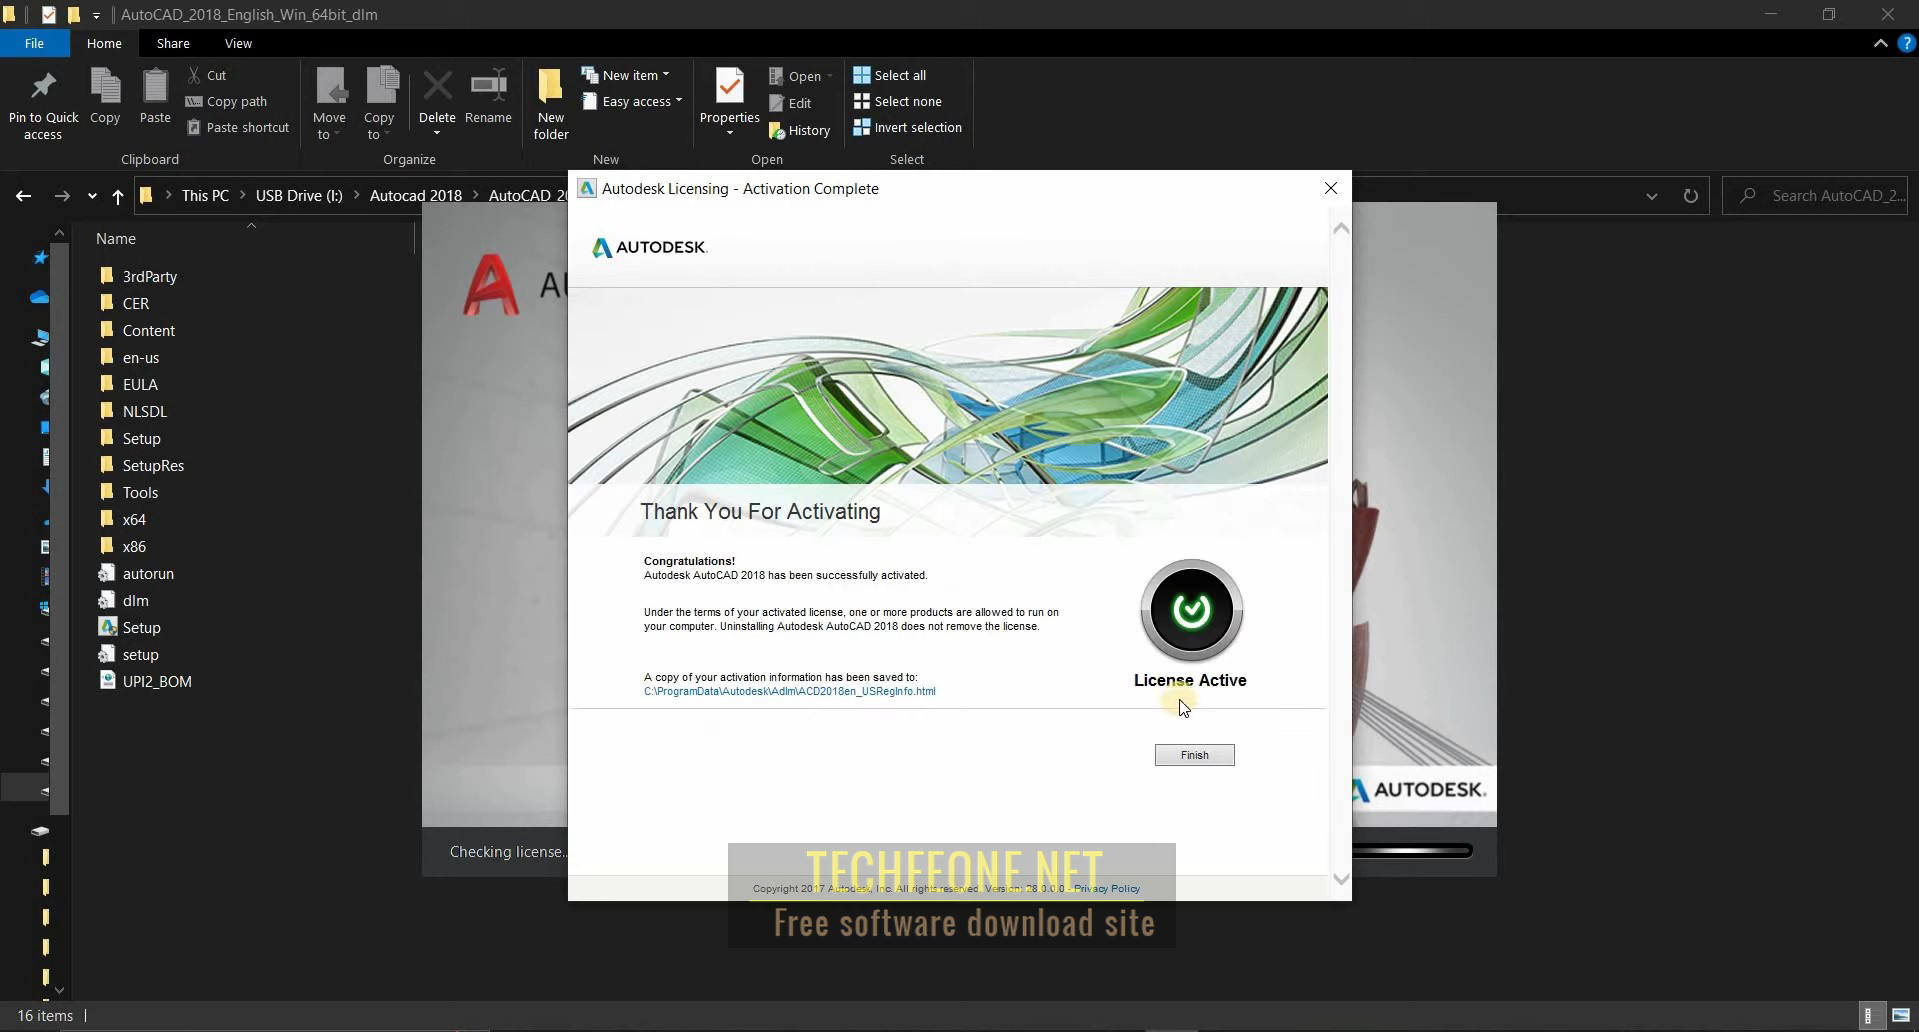The image size is (1919, 1032).
Task: Go up one folder level
Action: coord(118,196)
